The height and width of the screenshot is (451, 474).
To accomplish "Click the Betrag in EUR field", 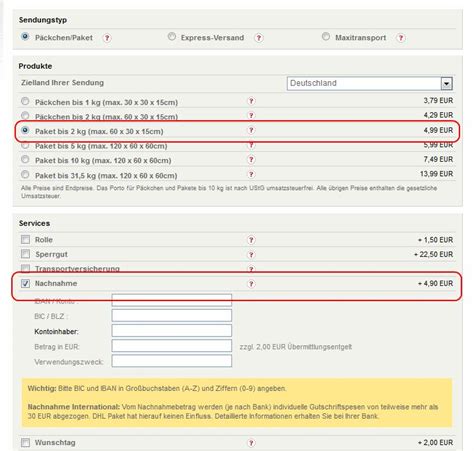I will [172, 346].
